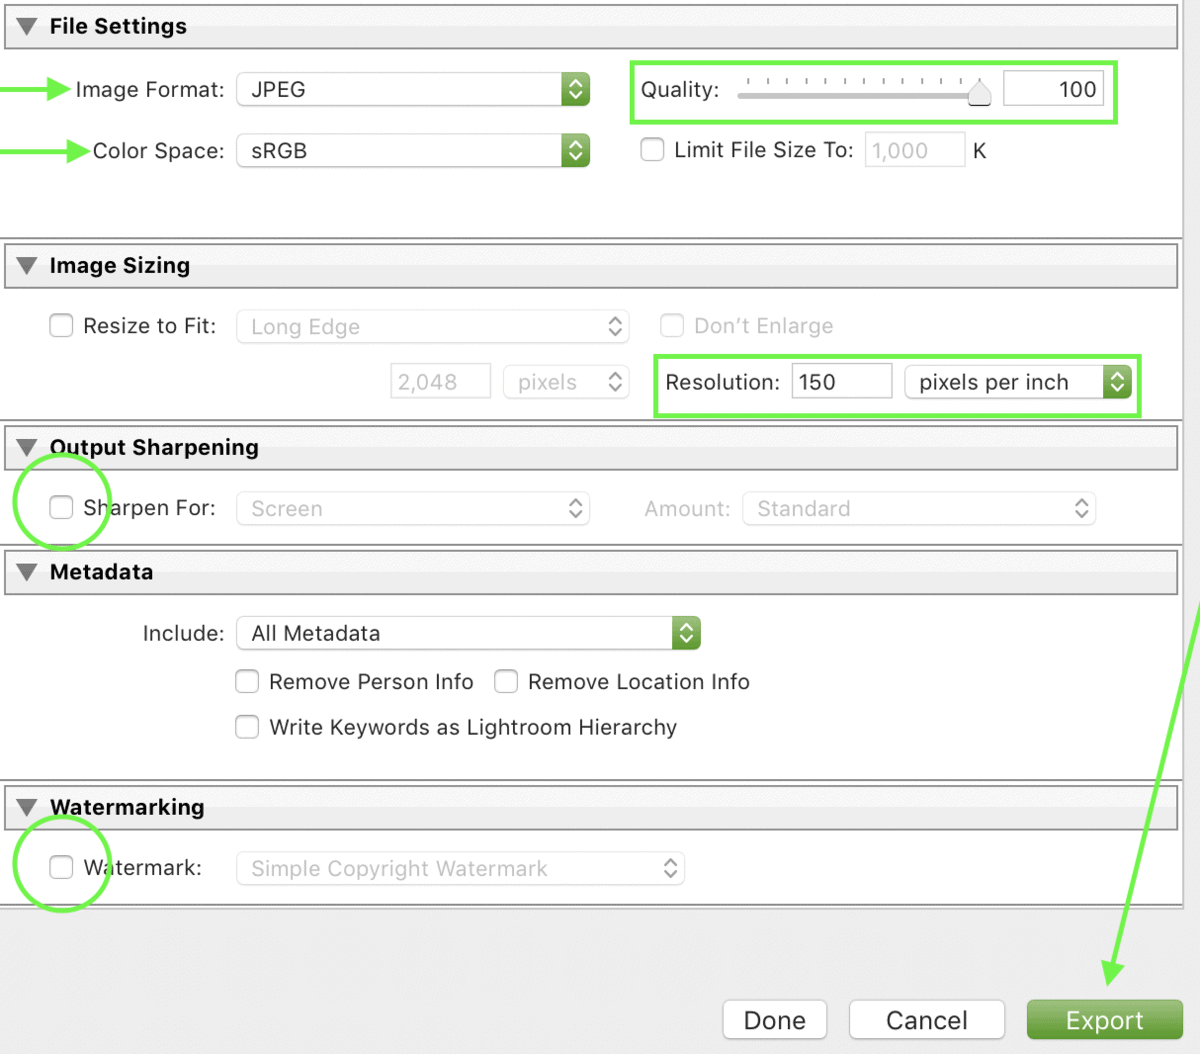Open the pixels unit dropdown
The width and height of the screenshot is (1200, 1054).
click(566, 382)
